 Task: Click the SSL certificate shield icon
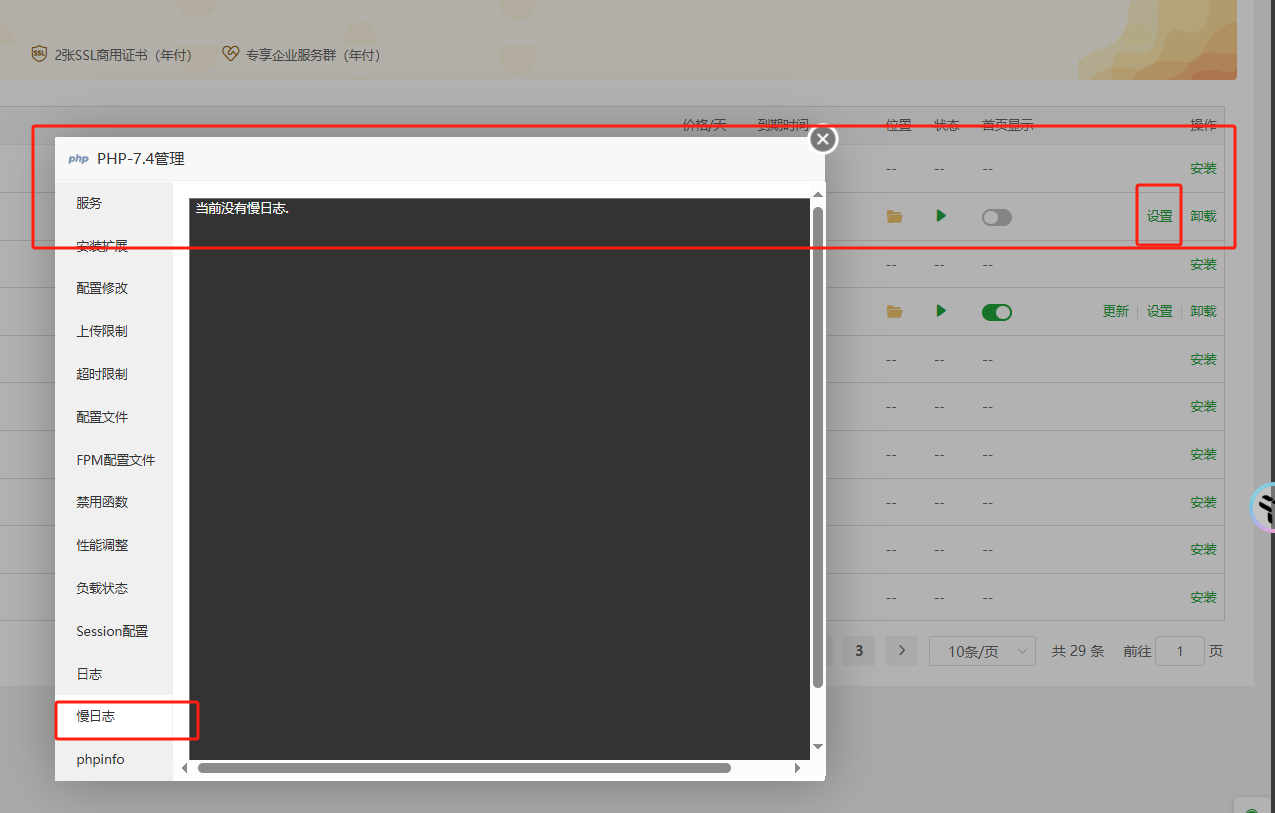pyautogui.click(x=39, y=54)
